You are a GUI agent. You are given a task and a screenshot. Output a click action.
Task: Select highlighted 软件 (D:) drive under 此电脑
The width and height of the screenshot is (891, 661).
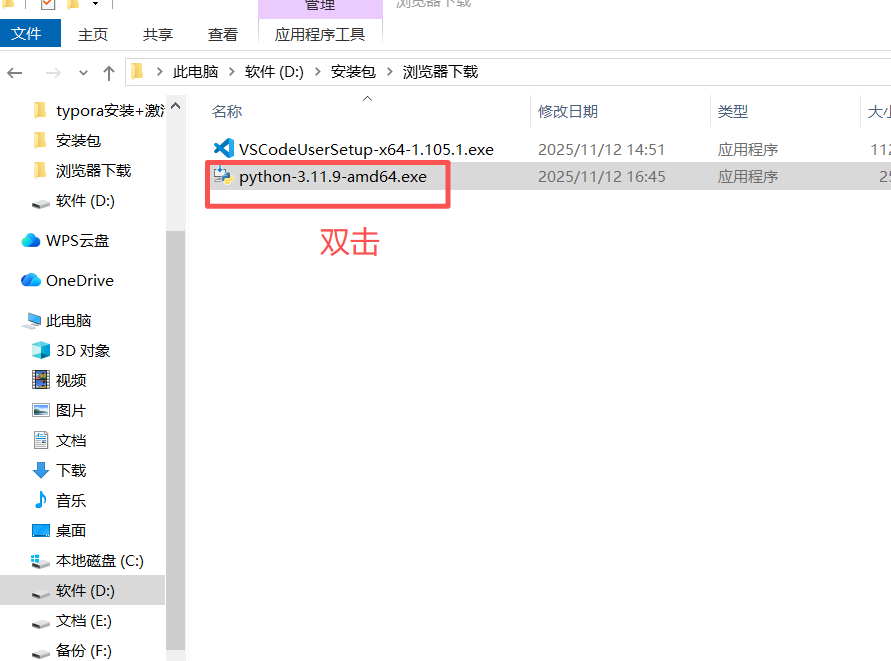tap(85, 591)
